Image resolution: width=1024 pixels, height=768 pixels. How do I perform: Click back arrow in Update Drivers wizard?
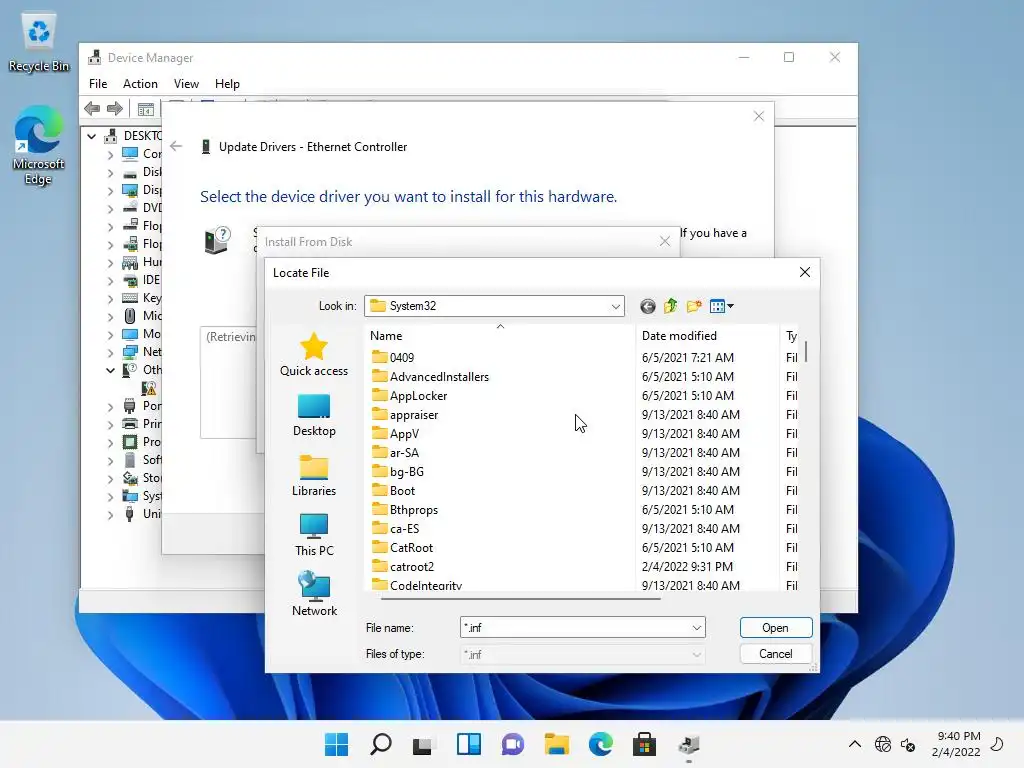tap(176, 146)
